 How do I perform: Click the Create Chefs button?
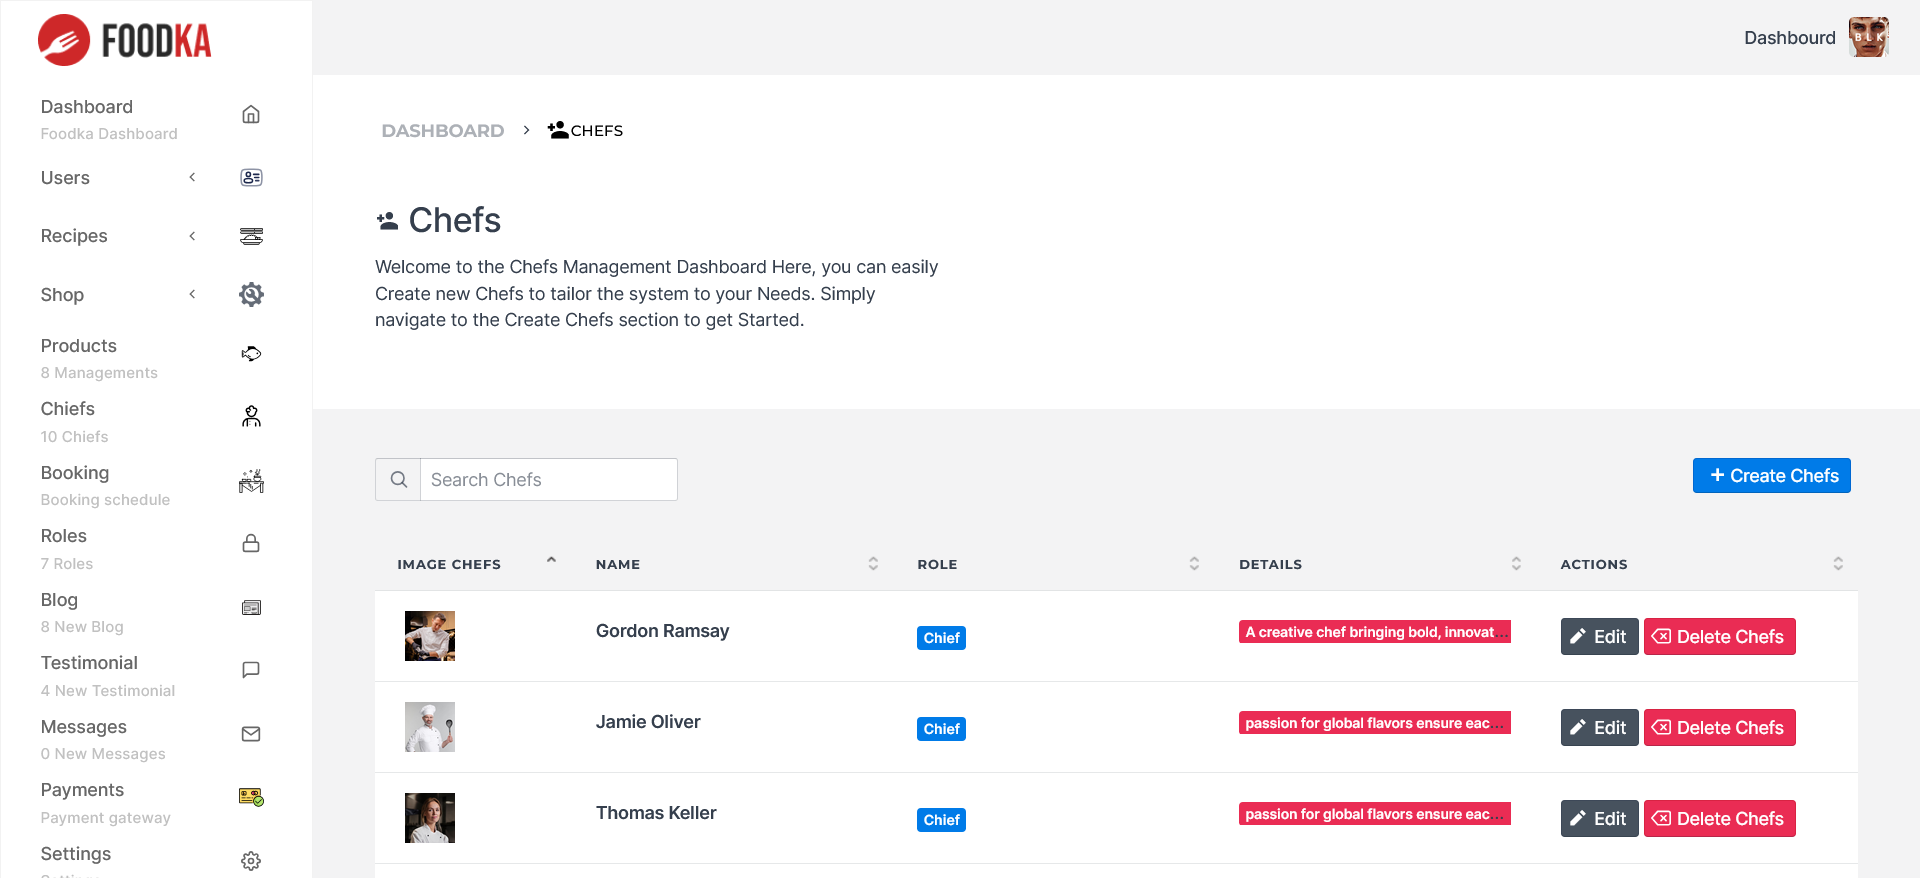click(x=1771, y=476)
